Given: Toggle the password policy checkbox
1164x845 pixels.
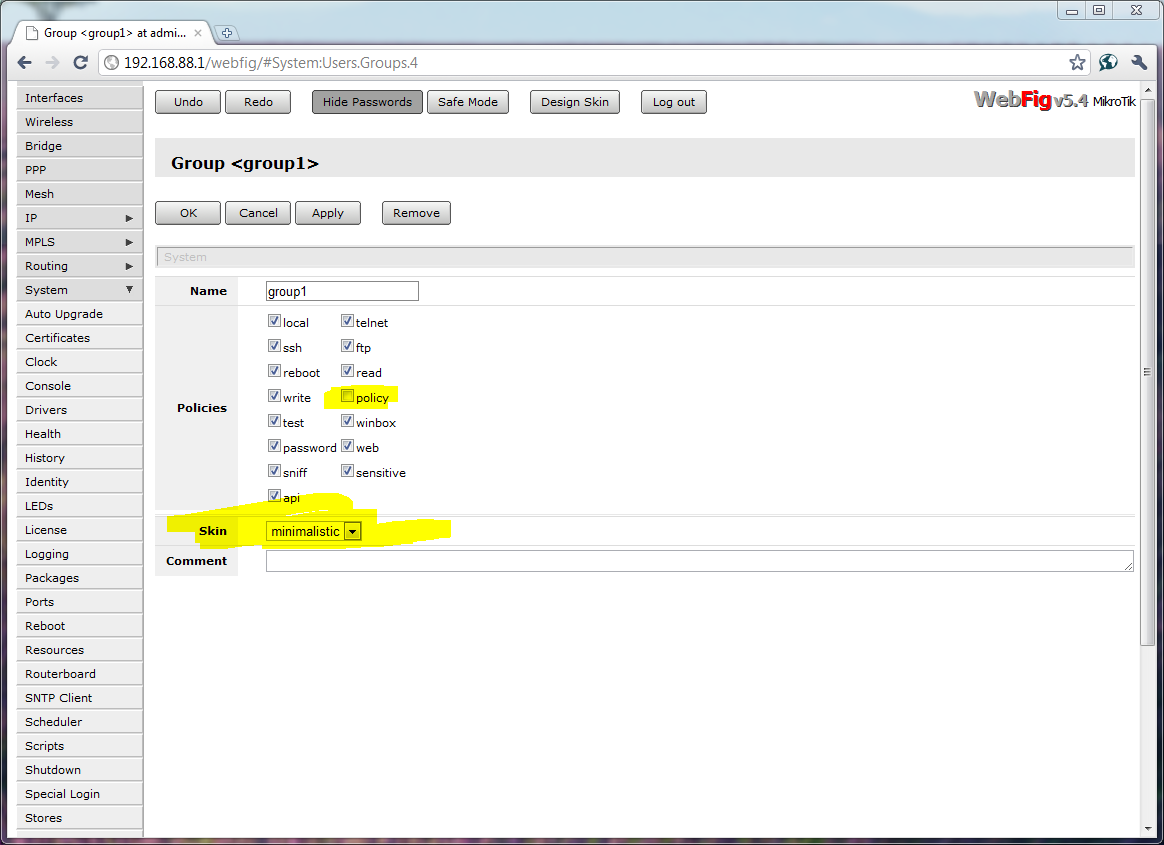Looking at the screenshot, I should click(x=274, y=446).
